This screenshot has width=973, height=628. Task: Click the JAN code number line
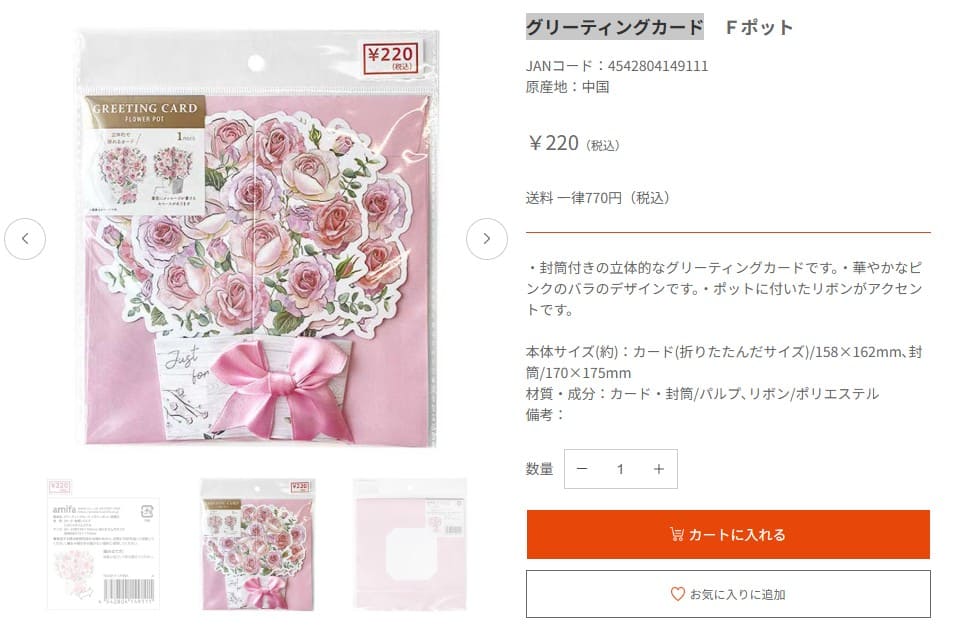click(x=617, y=66)
